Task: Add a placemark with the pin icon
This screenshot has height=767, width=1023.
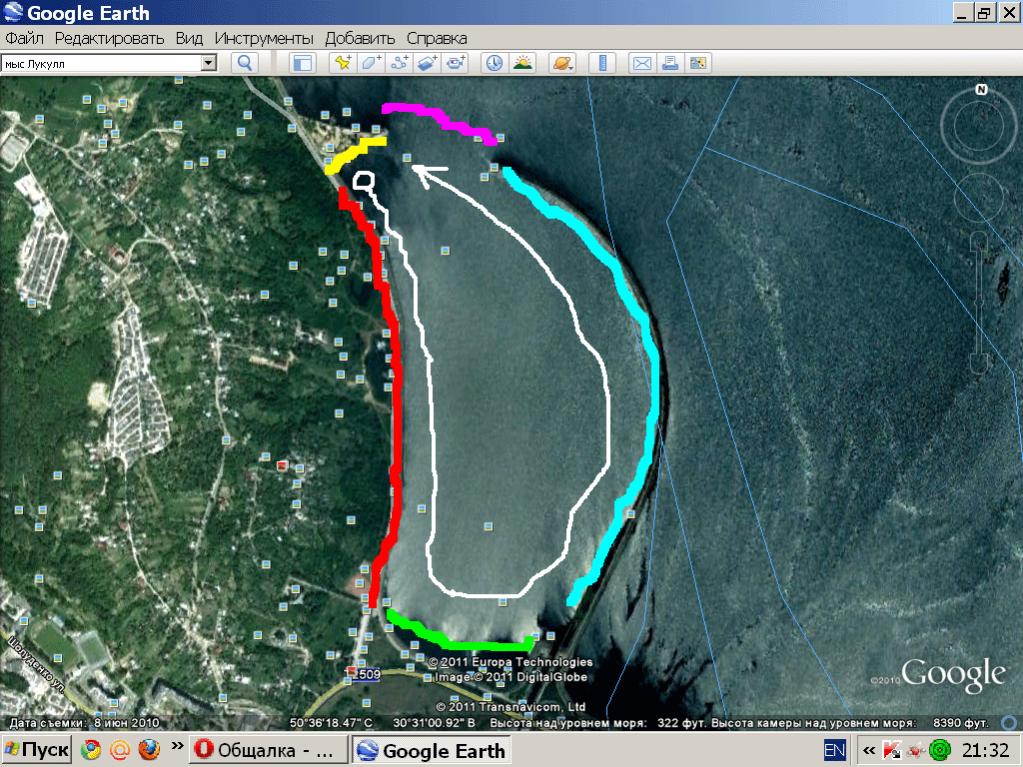Action: 343,63
